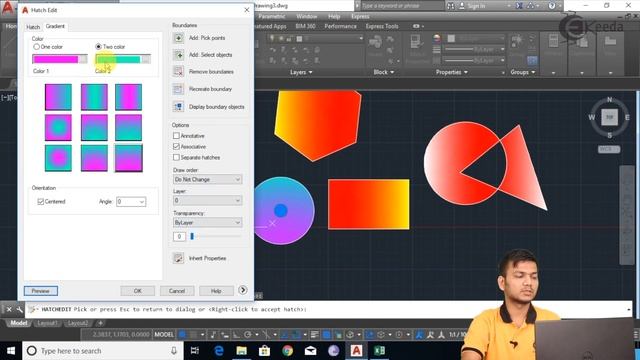
Task: Toggle the grid display status icon
Action: coord(182,335)
